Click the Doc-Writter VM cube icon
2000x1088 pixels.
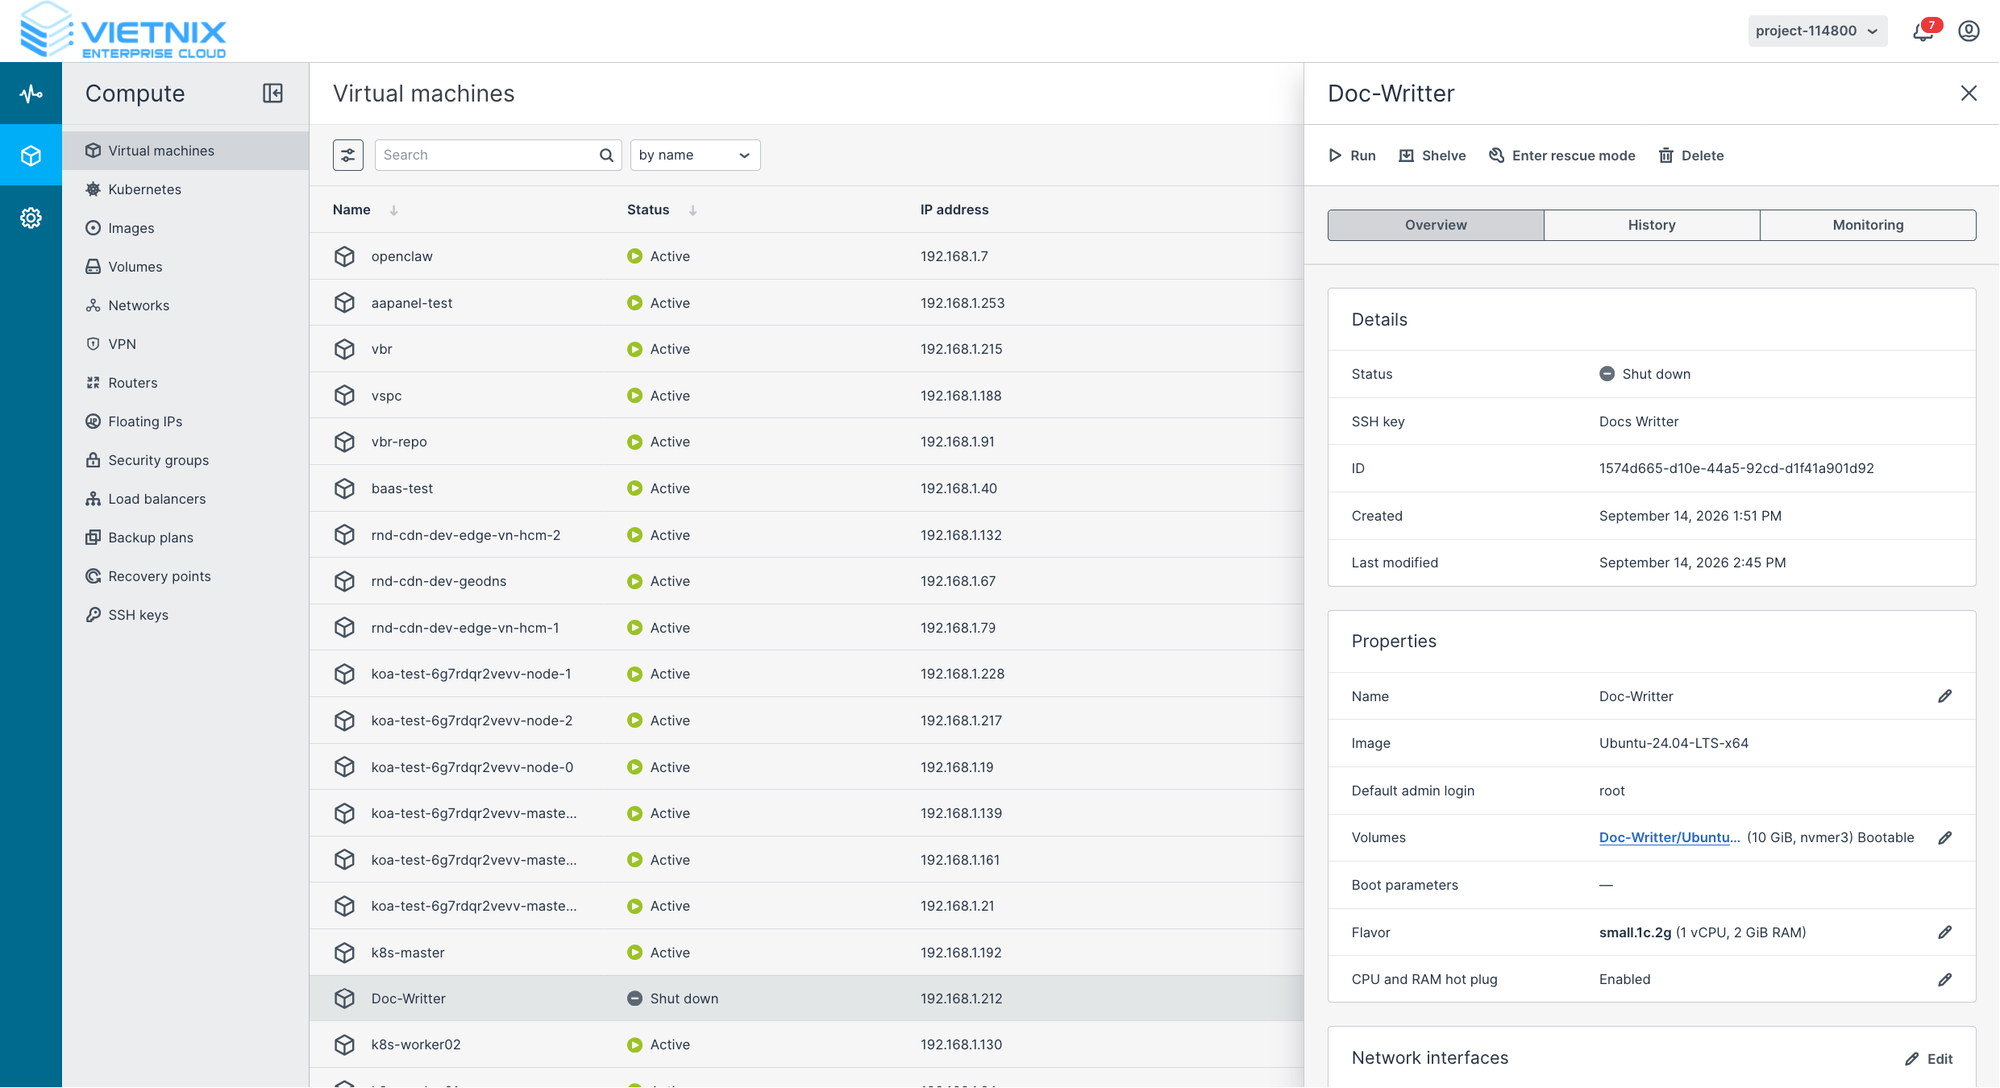(345, 998)
